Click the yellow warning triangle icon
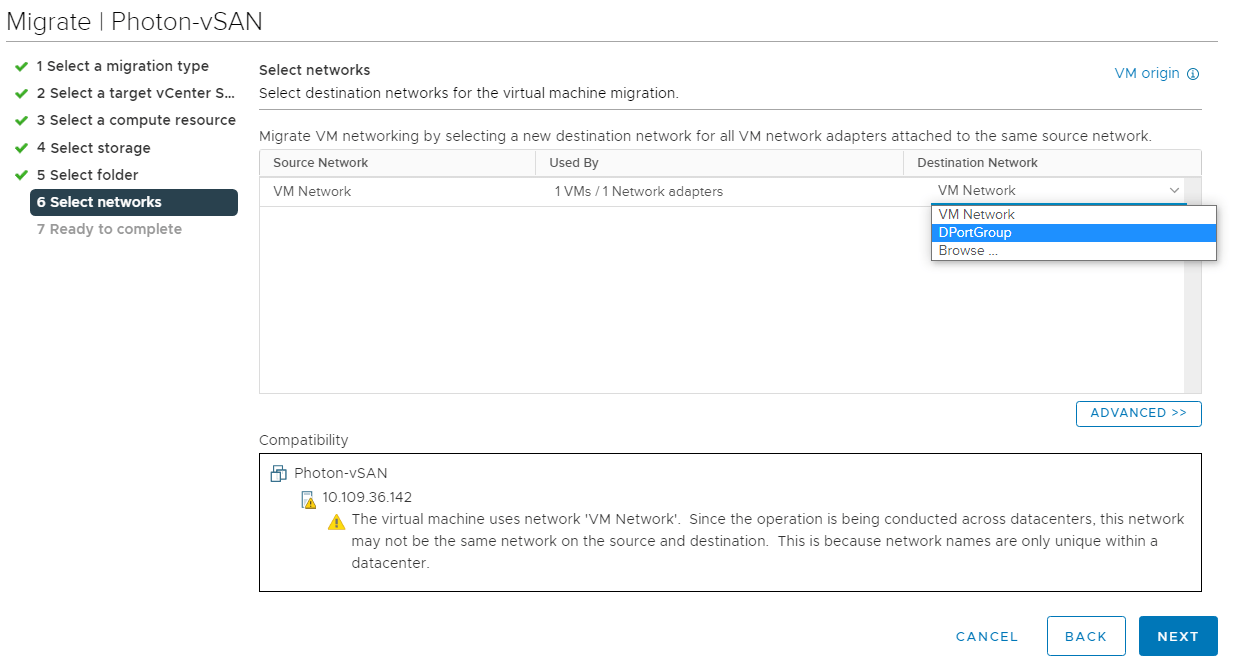1239x666 pixels. [337, 522]
